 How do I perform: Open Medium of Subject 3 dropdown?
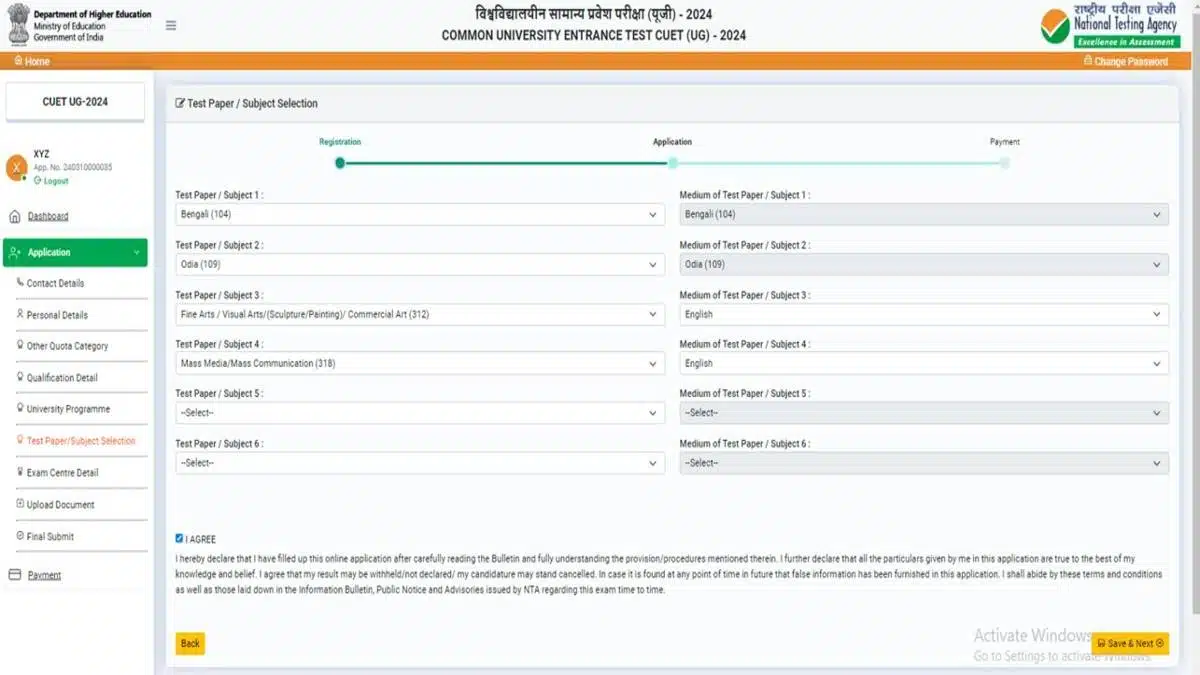point(924,314)
